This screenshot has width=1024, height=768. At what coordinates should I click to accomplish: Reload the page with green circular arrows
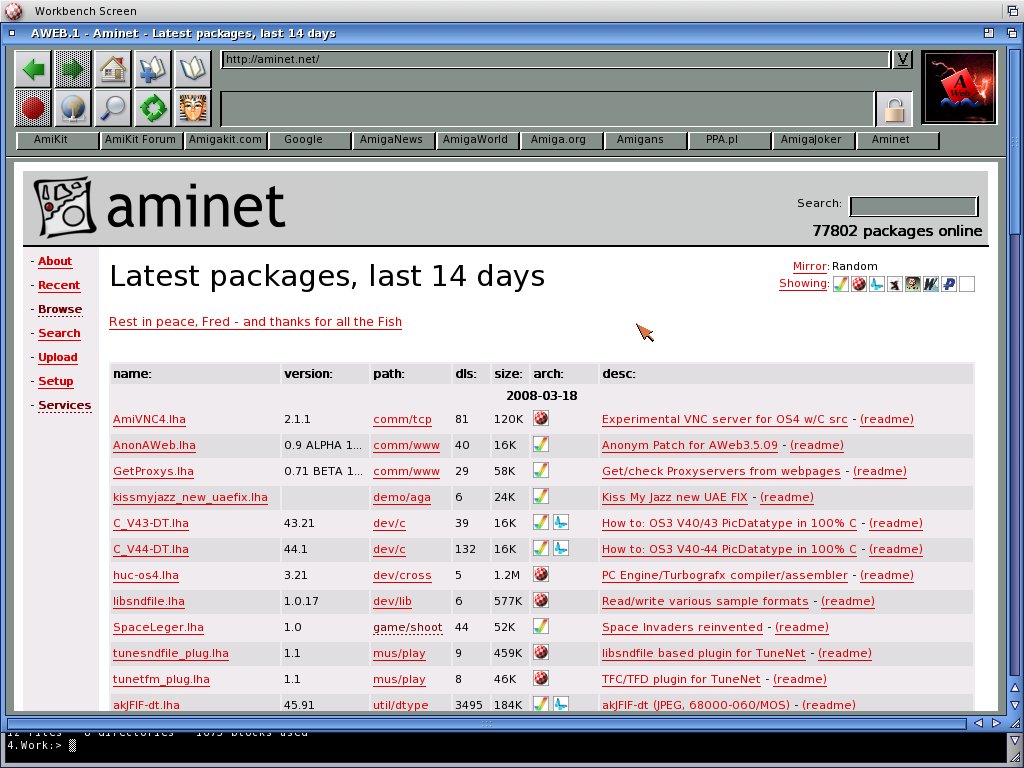click(x=152, y=108)
